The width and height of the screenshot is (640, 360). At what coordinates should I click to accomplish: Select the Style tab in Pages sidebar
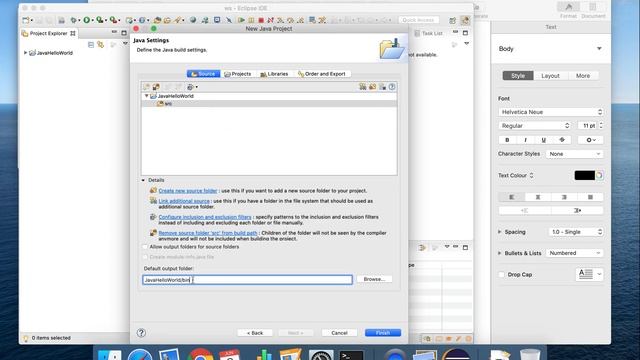(x=518, y=76)
